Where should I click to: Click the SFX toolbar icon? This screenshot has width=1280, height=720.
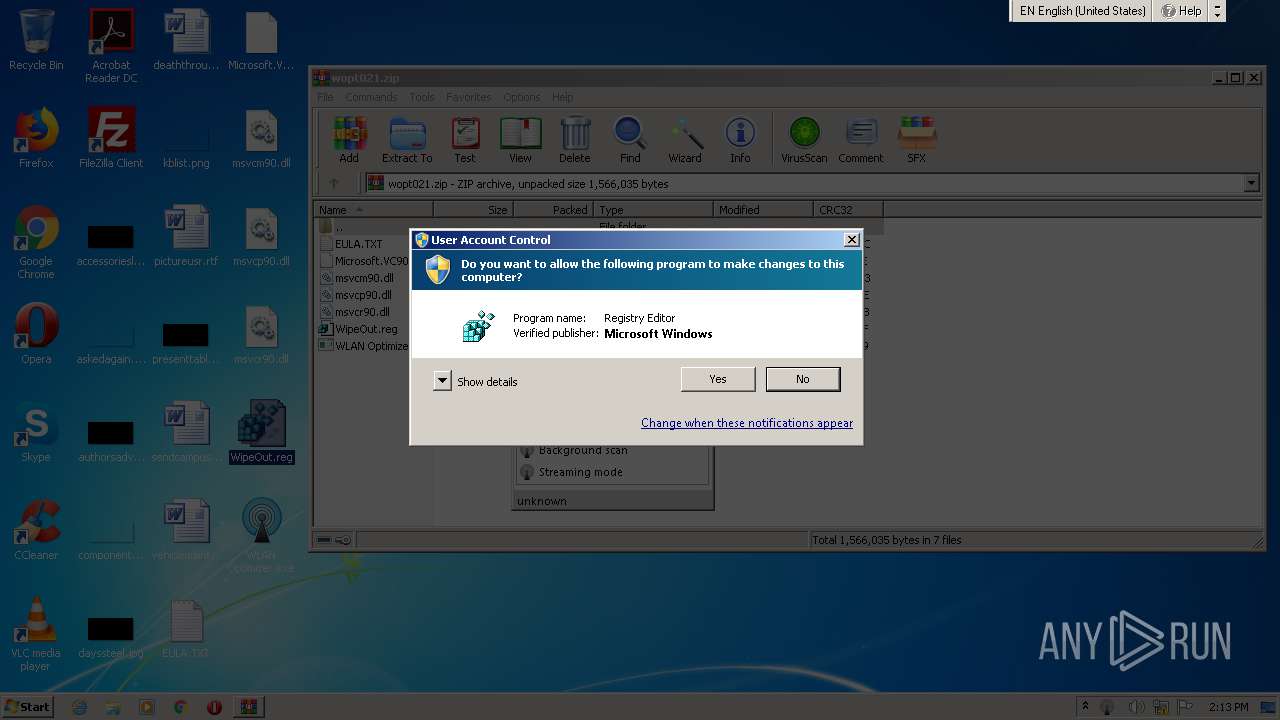[916, 140]
